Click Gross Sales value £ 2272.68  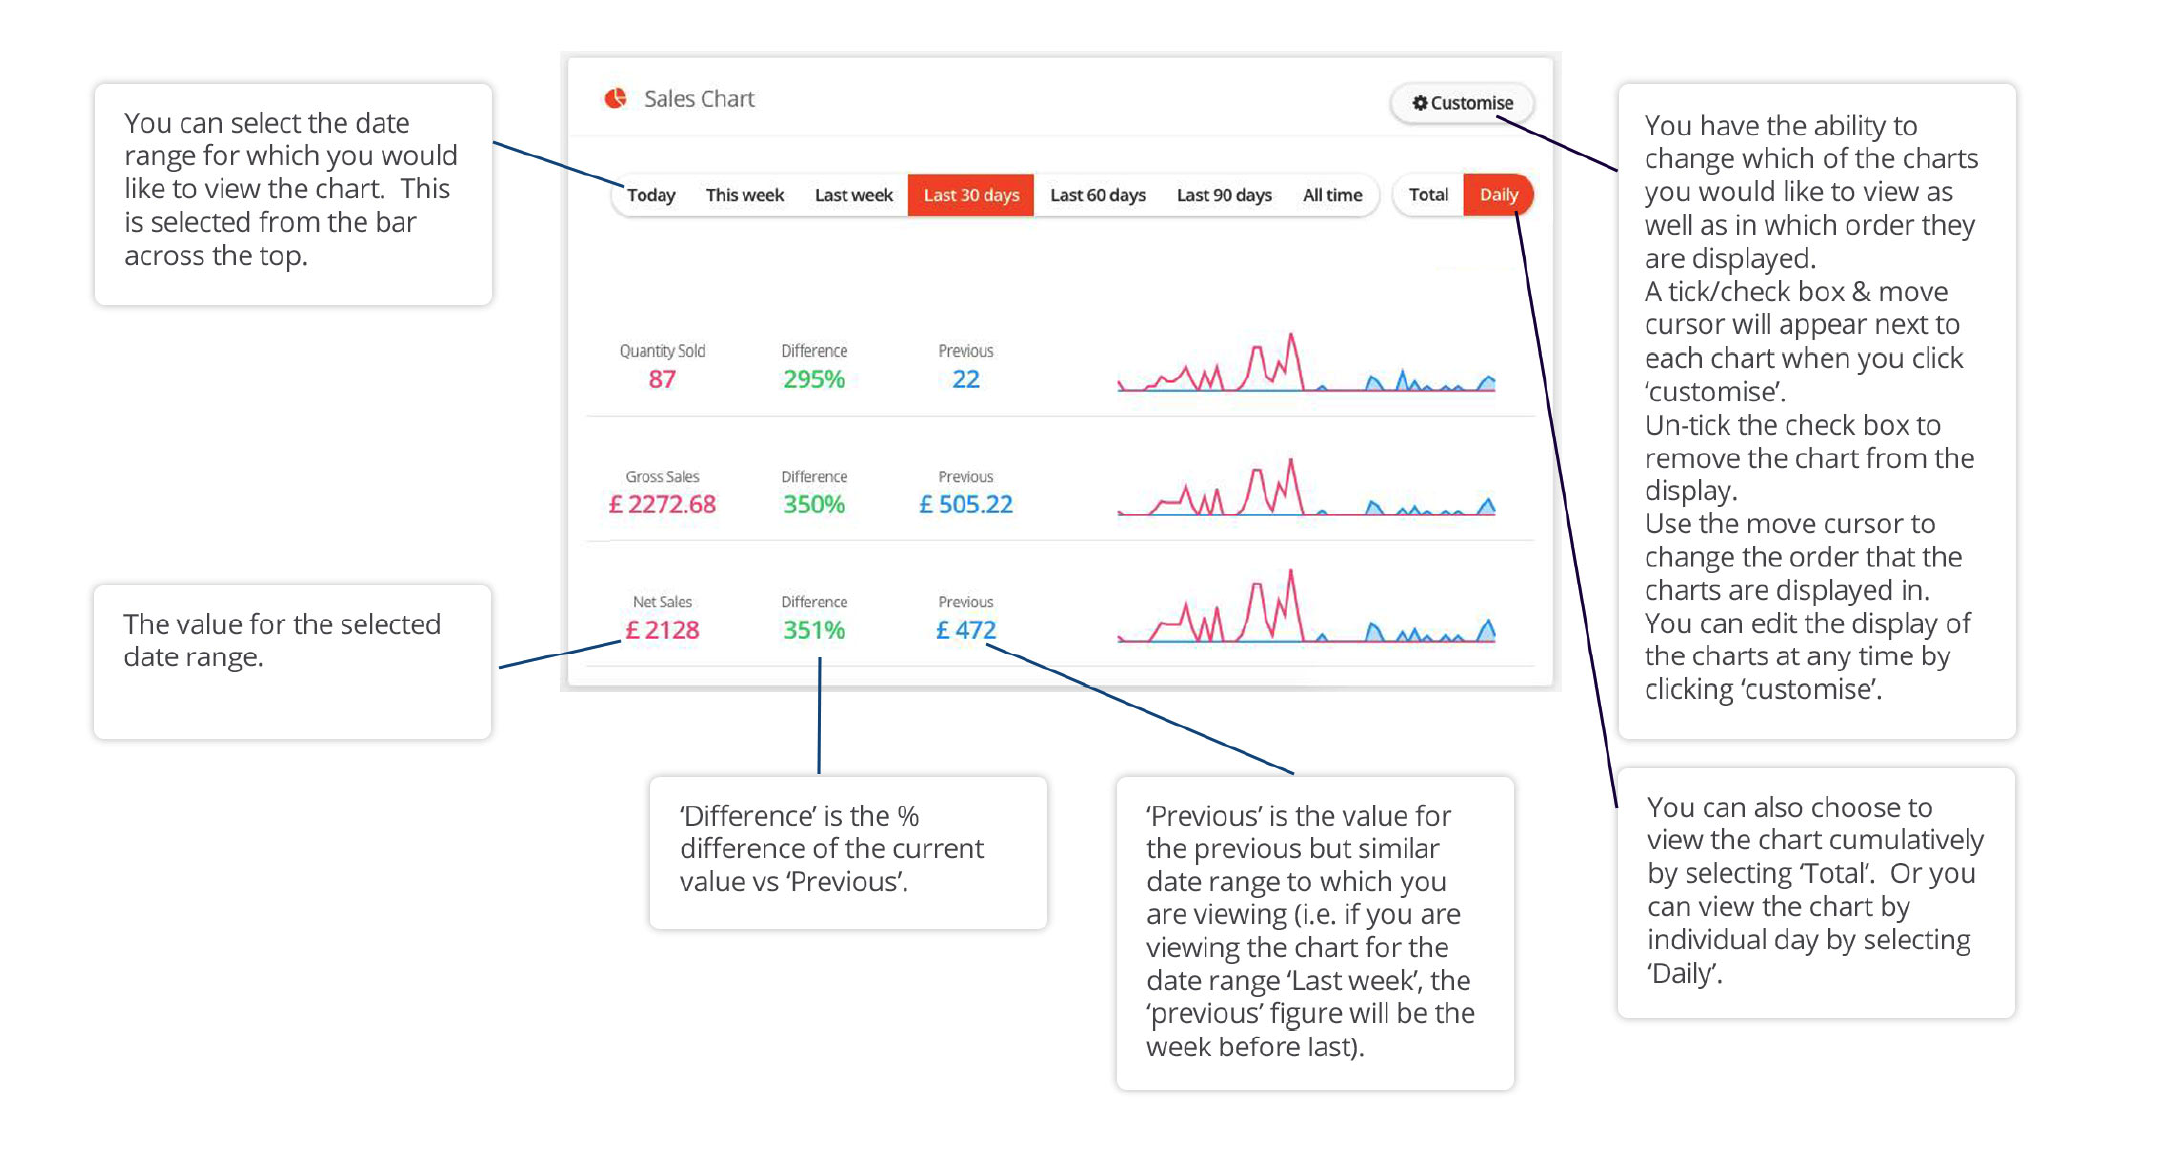(x=662, y=505)
